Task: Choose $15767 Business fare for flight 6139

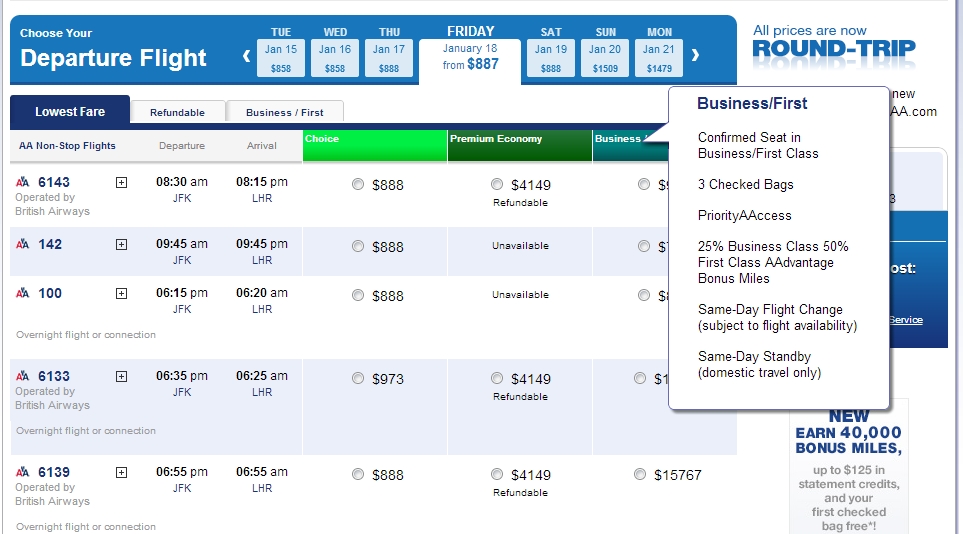Action: (640, 474)
